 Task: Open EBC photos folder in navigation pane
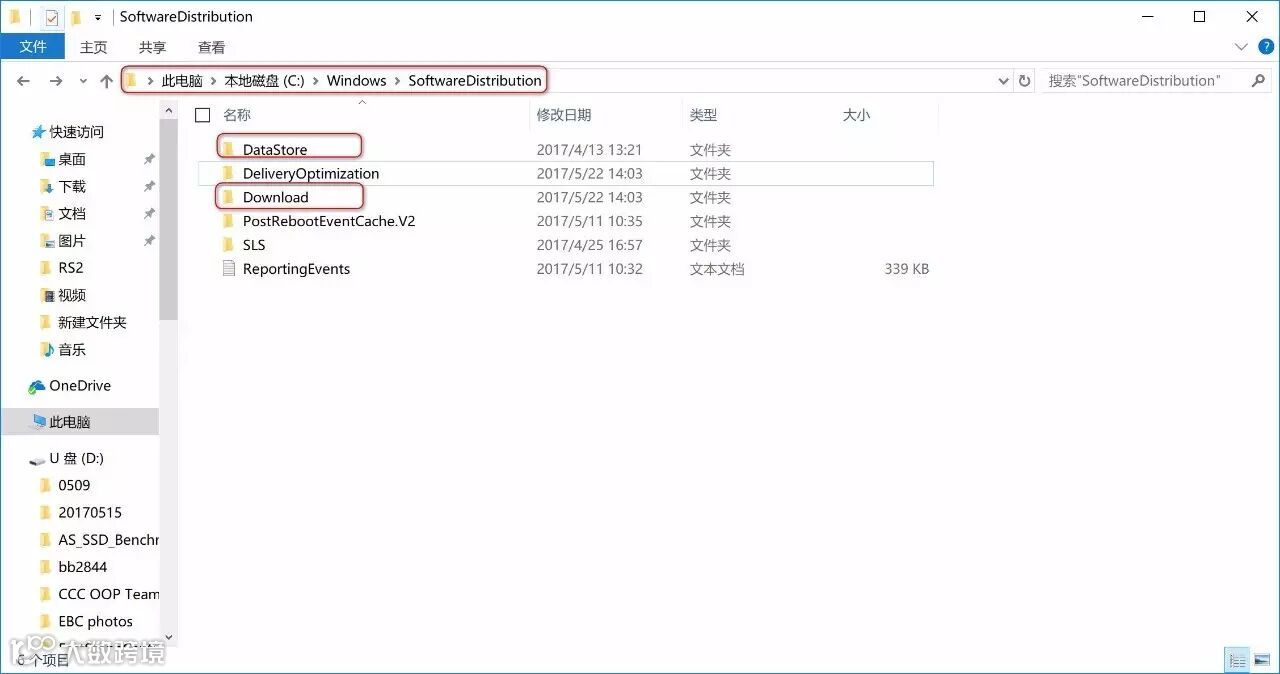pyautogui.click(x=95, y=621)
